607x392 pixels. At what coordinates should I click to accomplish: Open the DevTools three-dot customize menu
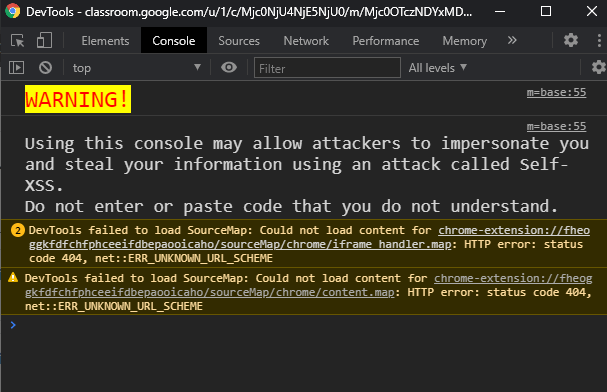(599, 40)
